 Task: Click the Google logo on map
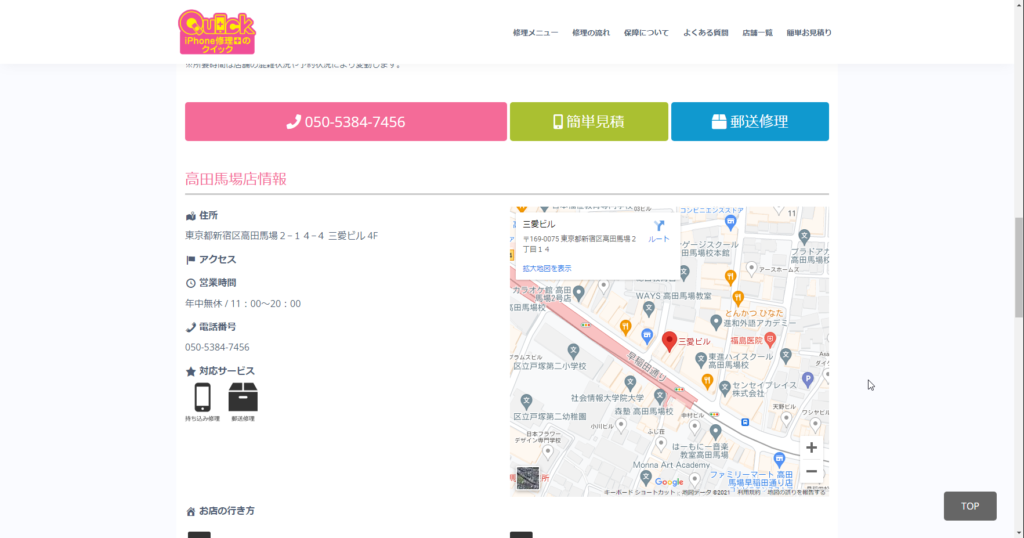669,482
